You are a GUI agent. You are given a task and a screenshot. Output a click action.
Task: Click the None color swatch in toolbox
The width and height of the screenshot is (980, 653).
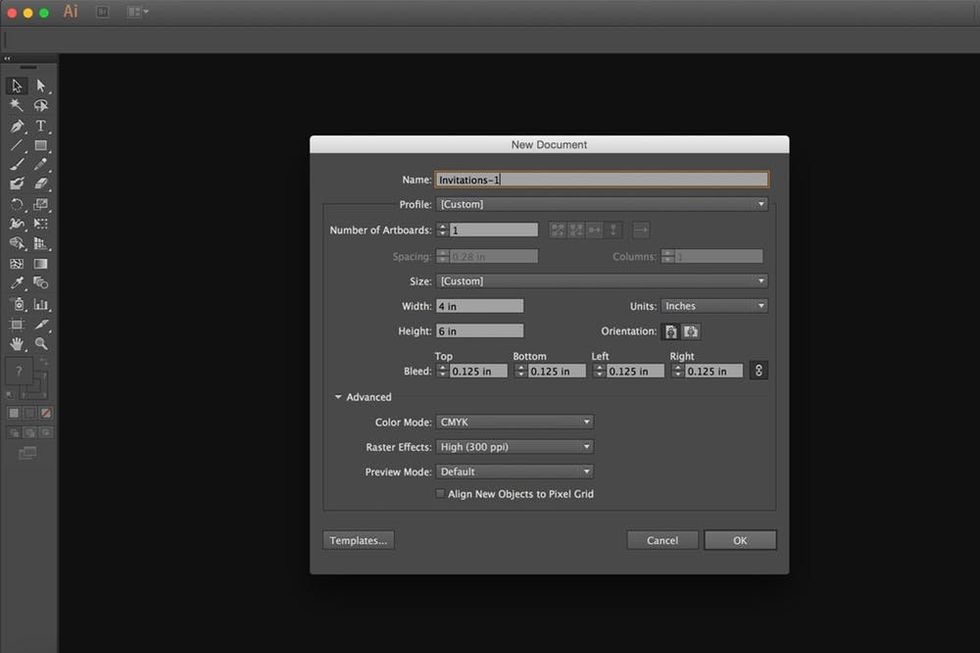pos(46,413)
